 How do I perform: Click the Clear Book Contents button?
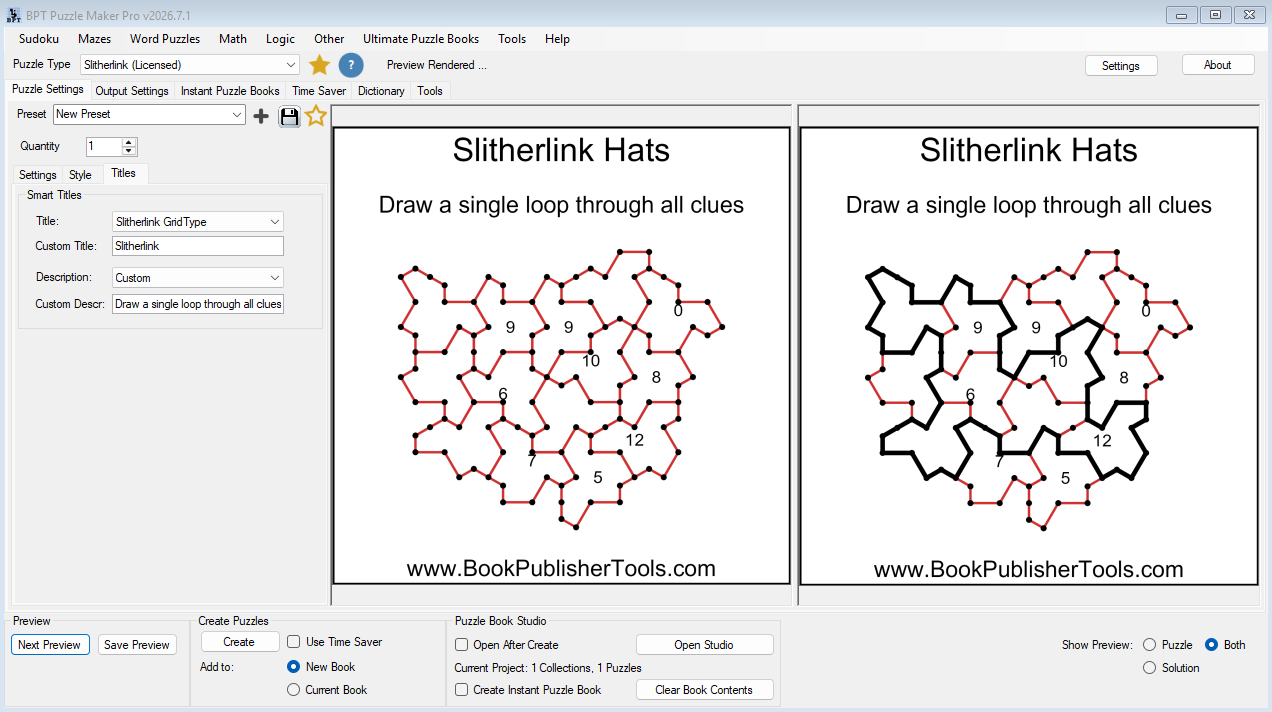[705, 690]
